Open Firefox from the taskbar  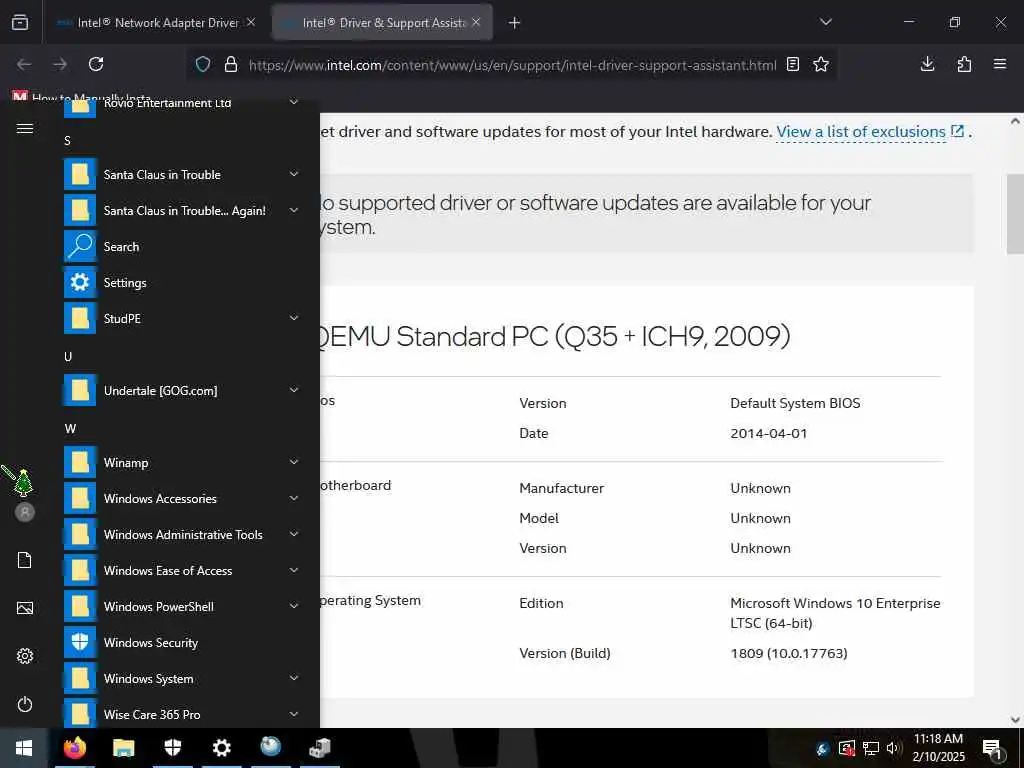pos(74,748)
